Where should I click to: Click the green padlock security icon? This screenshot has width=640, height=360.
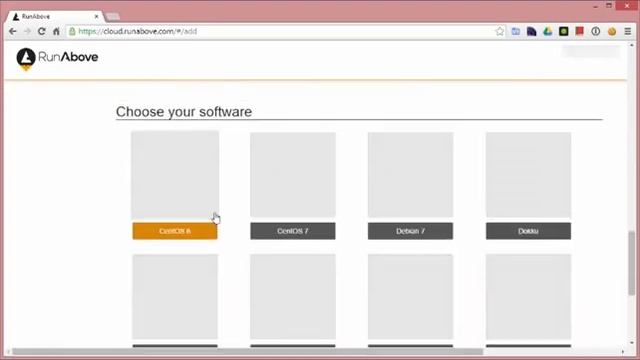(x=72, y=31)
